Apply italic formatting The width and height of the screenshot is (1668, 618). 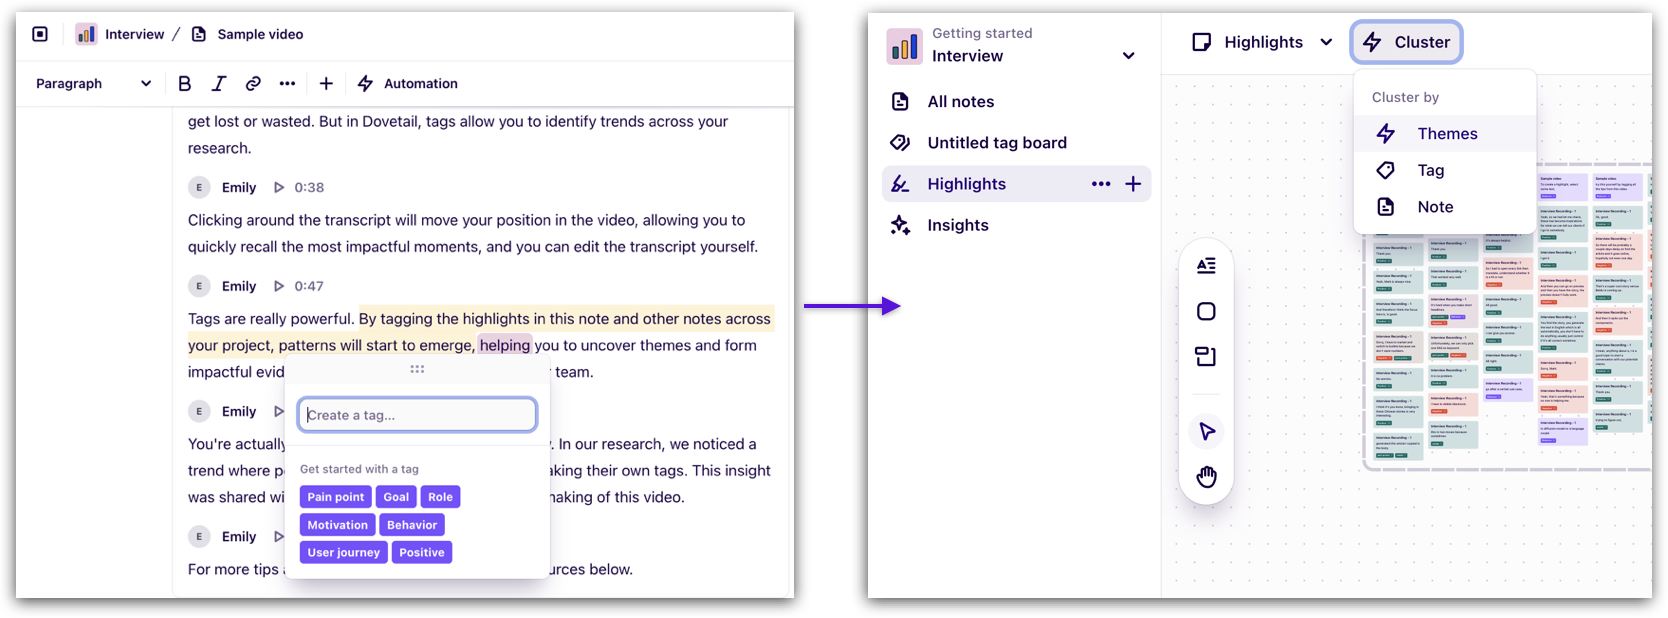pyautogui.click(x=219, y=84)
